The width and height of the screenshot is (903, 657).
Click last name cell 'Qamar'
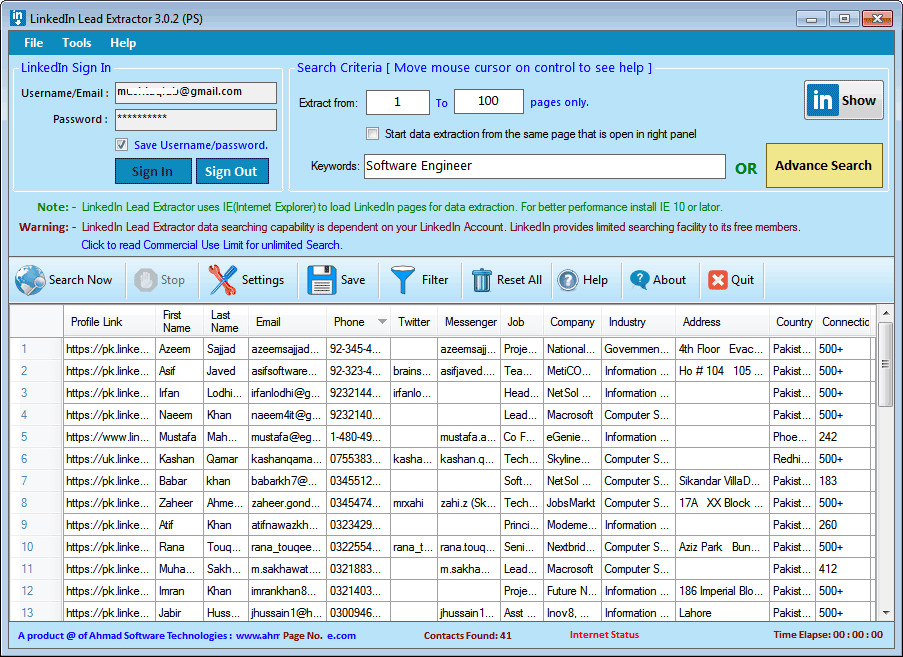[225, 459]
